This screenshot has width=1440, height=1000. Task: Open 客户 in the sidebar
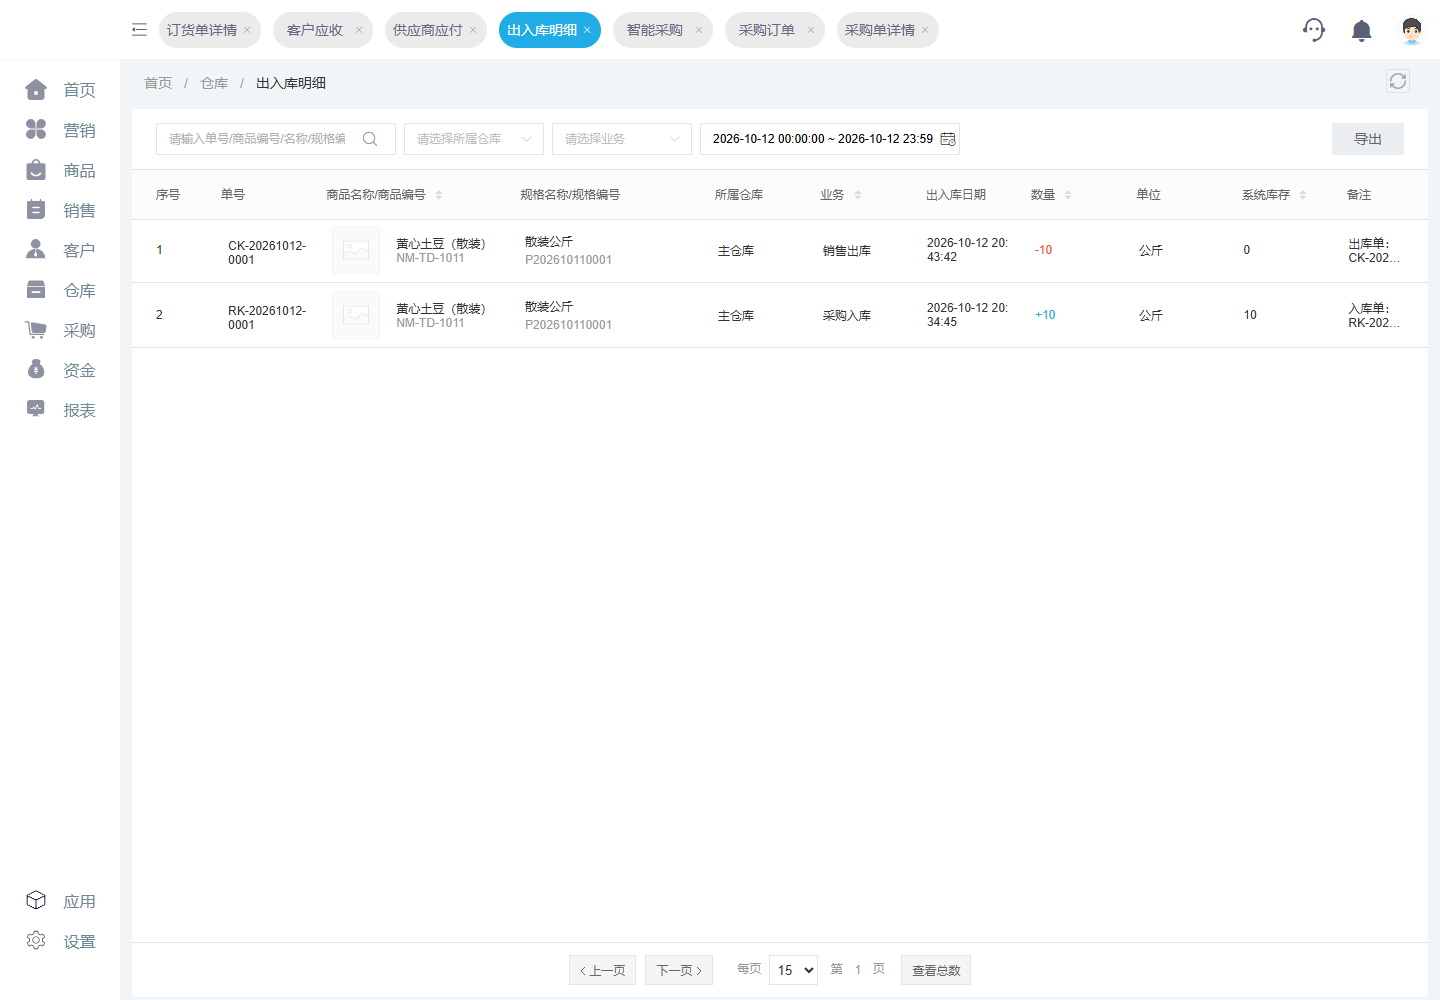pos(60,250)
